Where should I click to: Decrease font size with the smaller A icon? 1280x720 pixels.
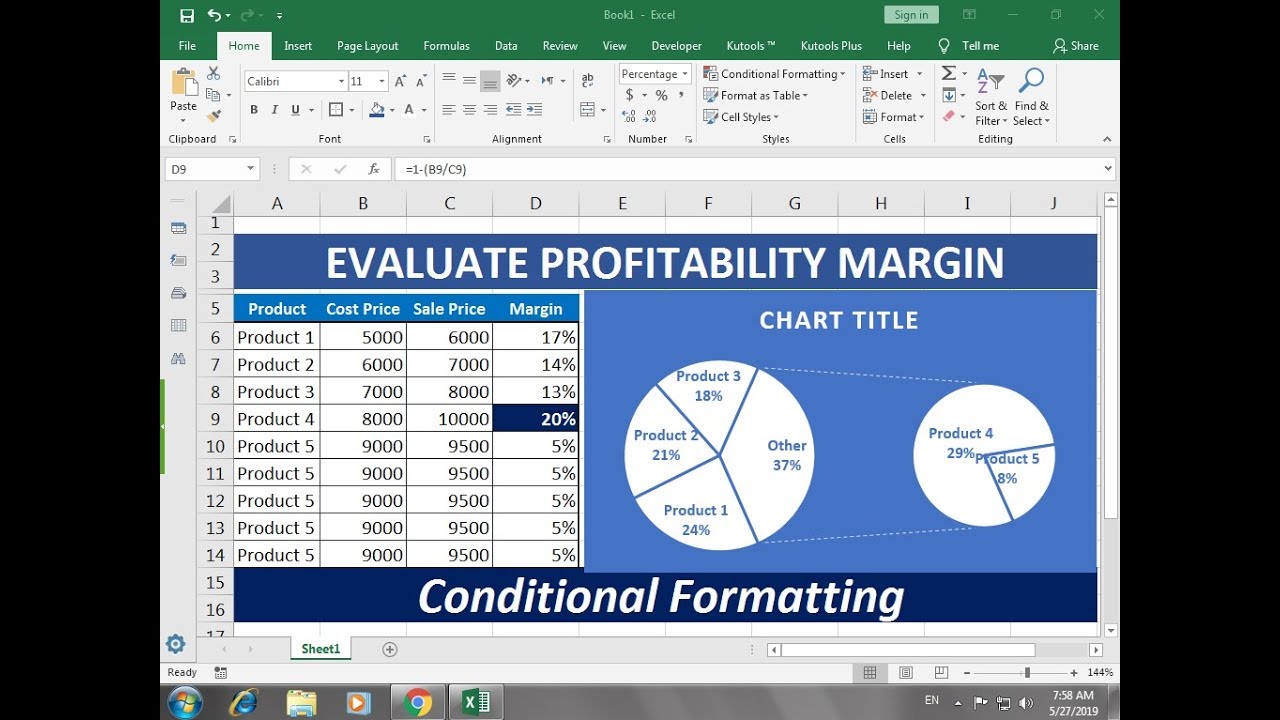420,81
